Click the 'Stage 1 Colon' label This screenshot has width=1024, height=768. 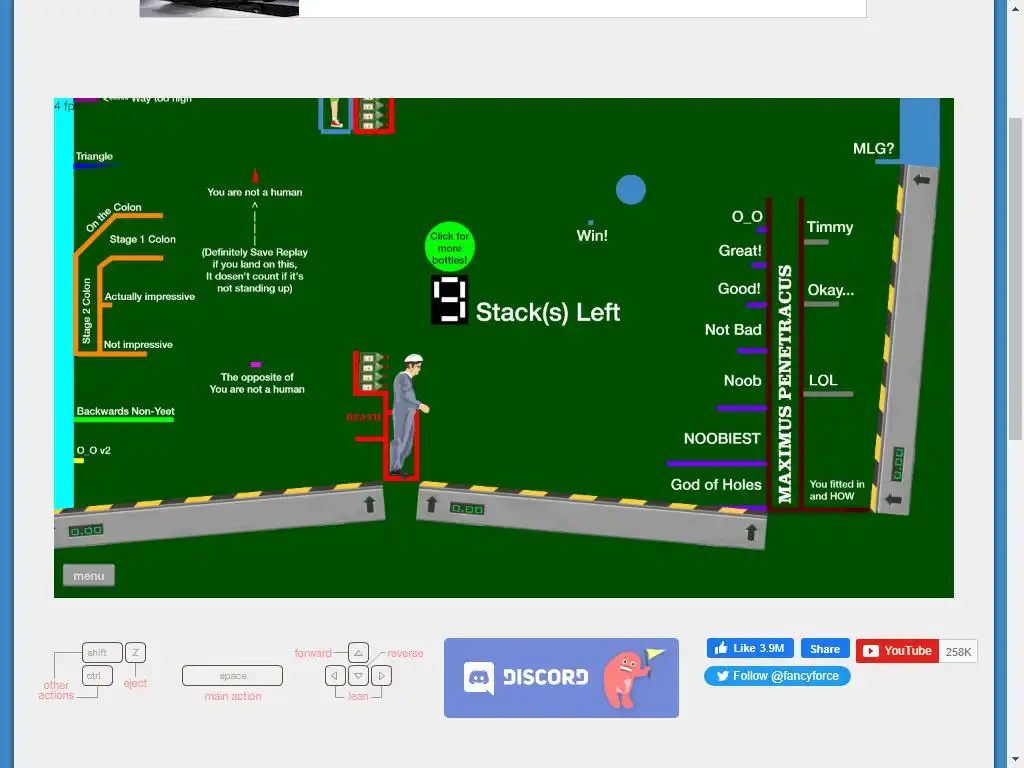pos(142,239)
